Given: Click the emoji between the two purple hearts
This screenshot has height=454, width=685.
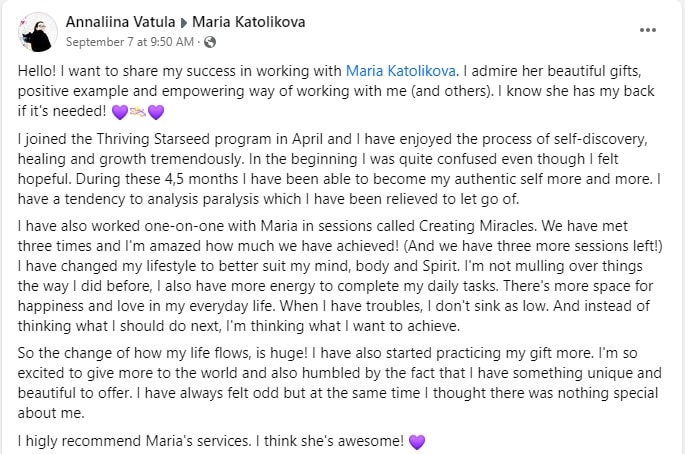Looking at the screenshot, I should pyautogui.click(x=137, y=110).
